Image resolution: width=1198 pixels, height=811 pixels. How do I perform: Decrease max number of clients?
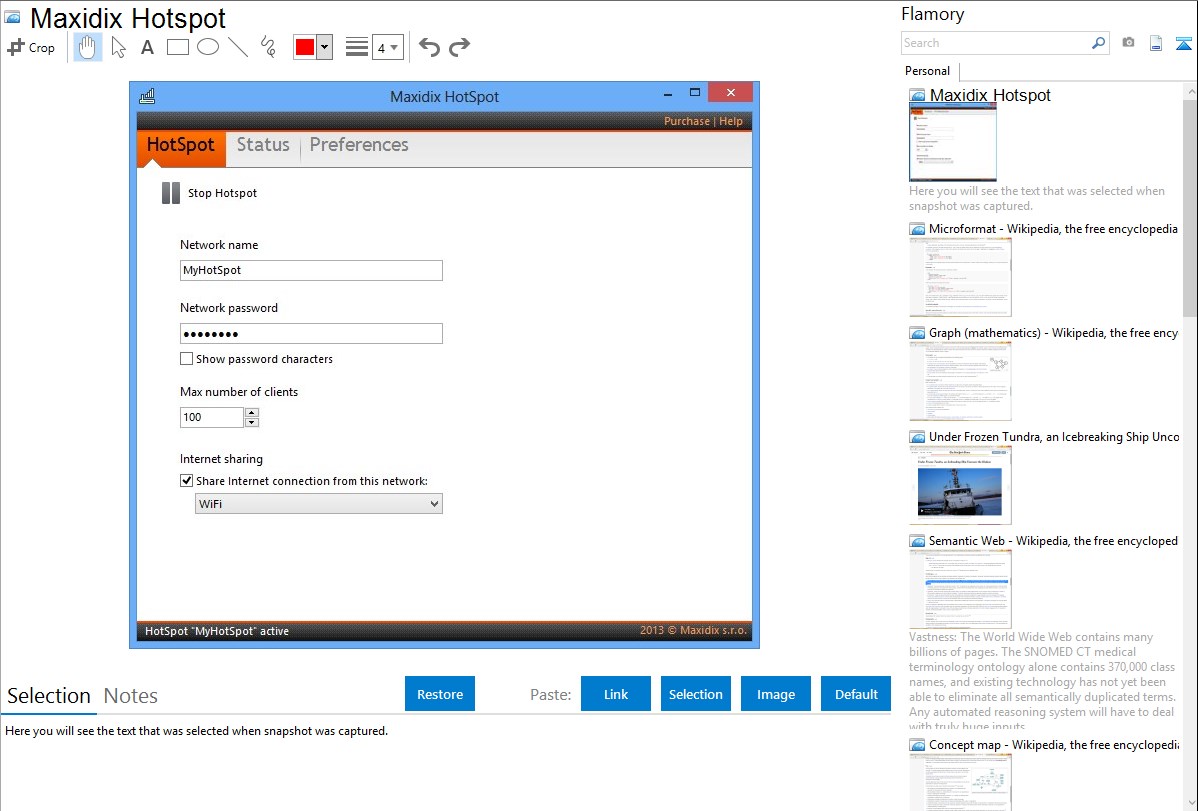click(251, 422)
